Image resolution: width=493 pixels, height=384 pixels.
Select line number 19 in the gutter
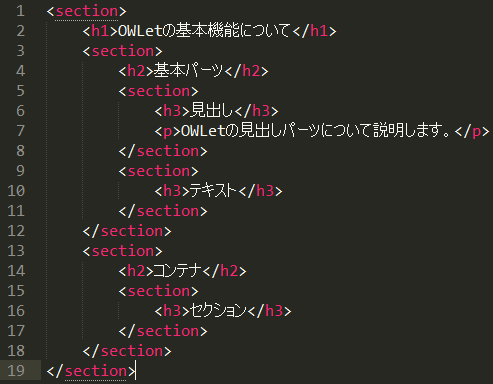pos(16,371)
